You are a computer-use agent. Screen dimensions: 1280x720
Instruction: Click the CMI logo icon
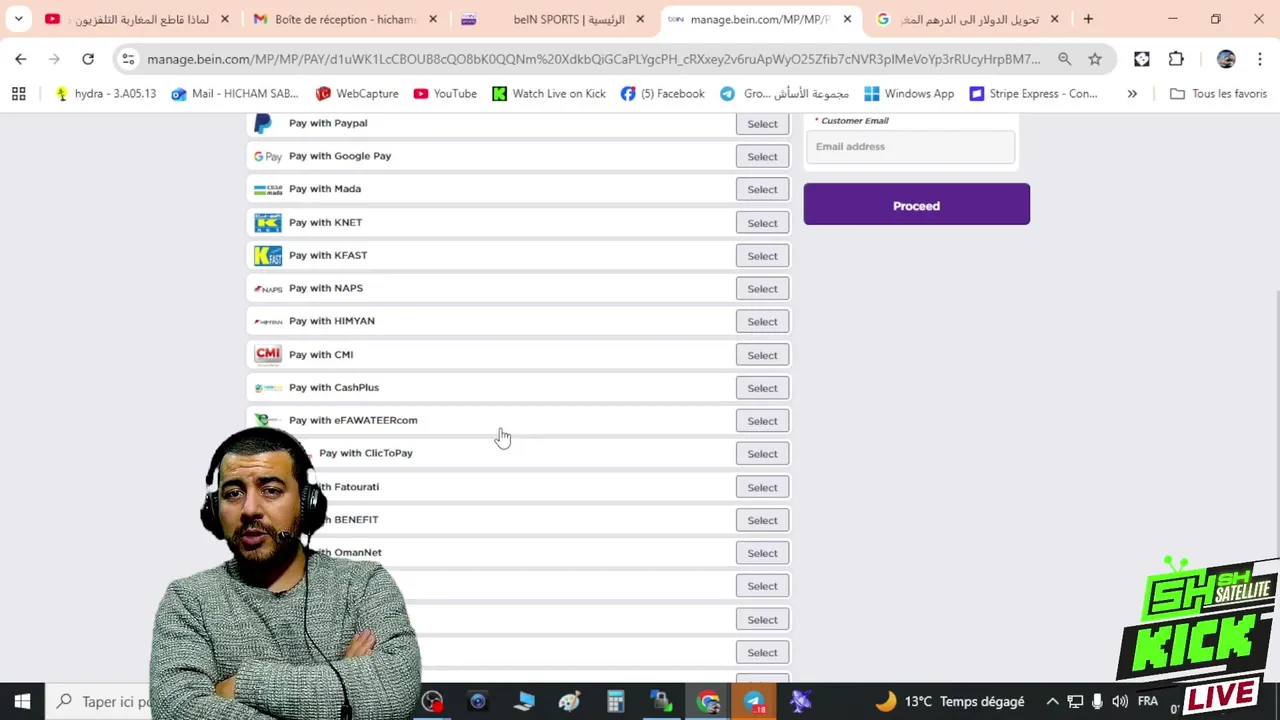(x=267, y=354)
